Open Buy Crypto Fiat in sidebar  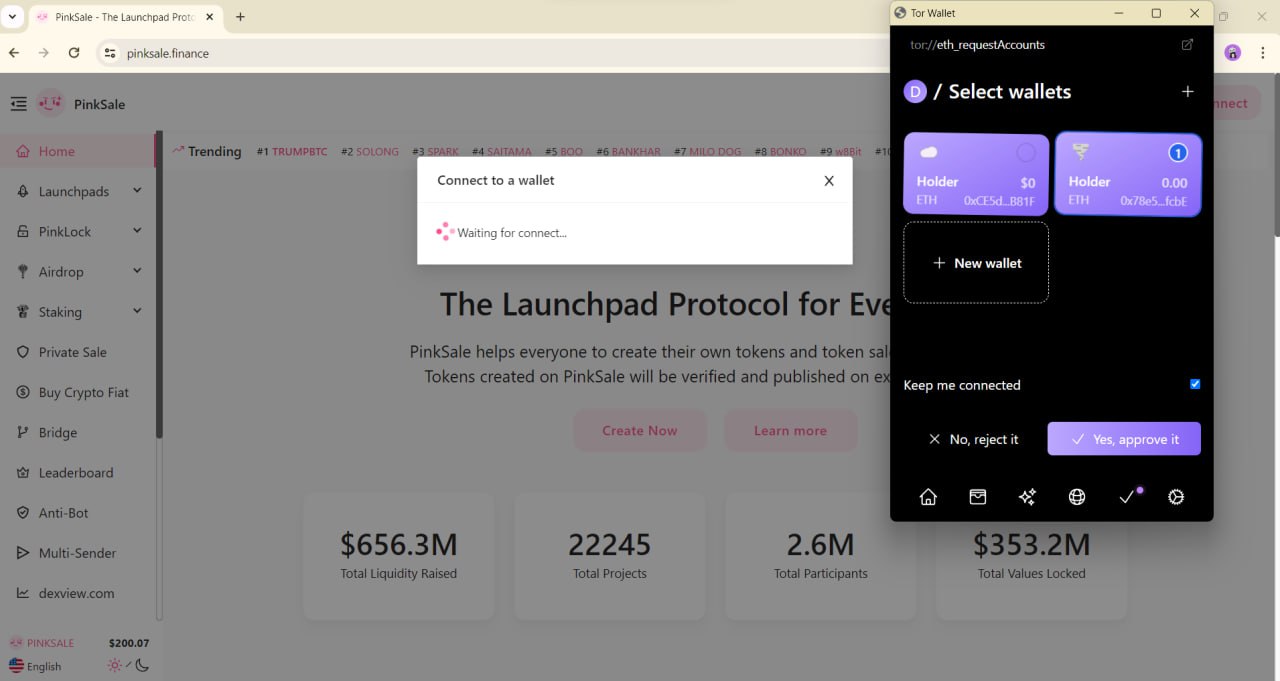tap(78, 392)
